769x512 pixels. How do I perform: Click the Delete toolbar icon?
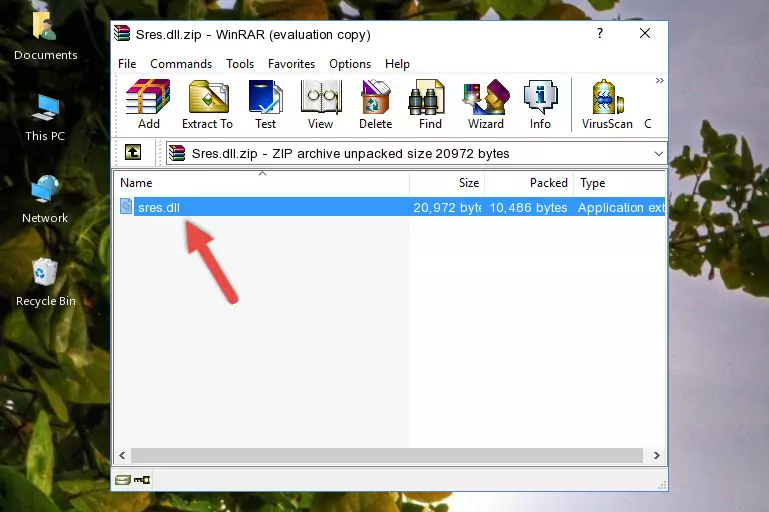(376, 104)
